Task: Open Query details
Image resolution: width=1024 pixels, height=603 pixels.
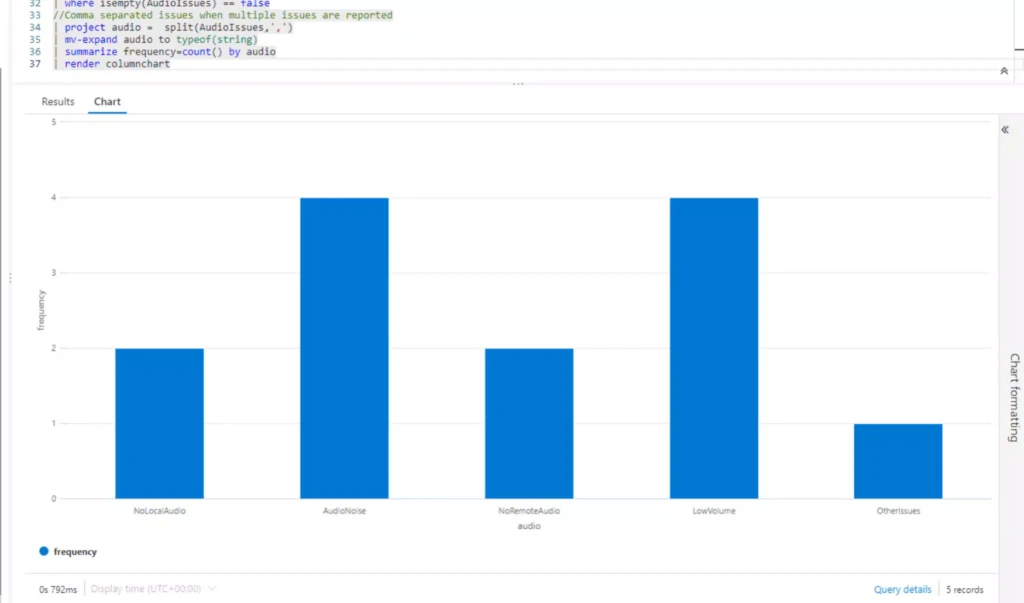Action: [902, 589]
